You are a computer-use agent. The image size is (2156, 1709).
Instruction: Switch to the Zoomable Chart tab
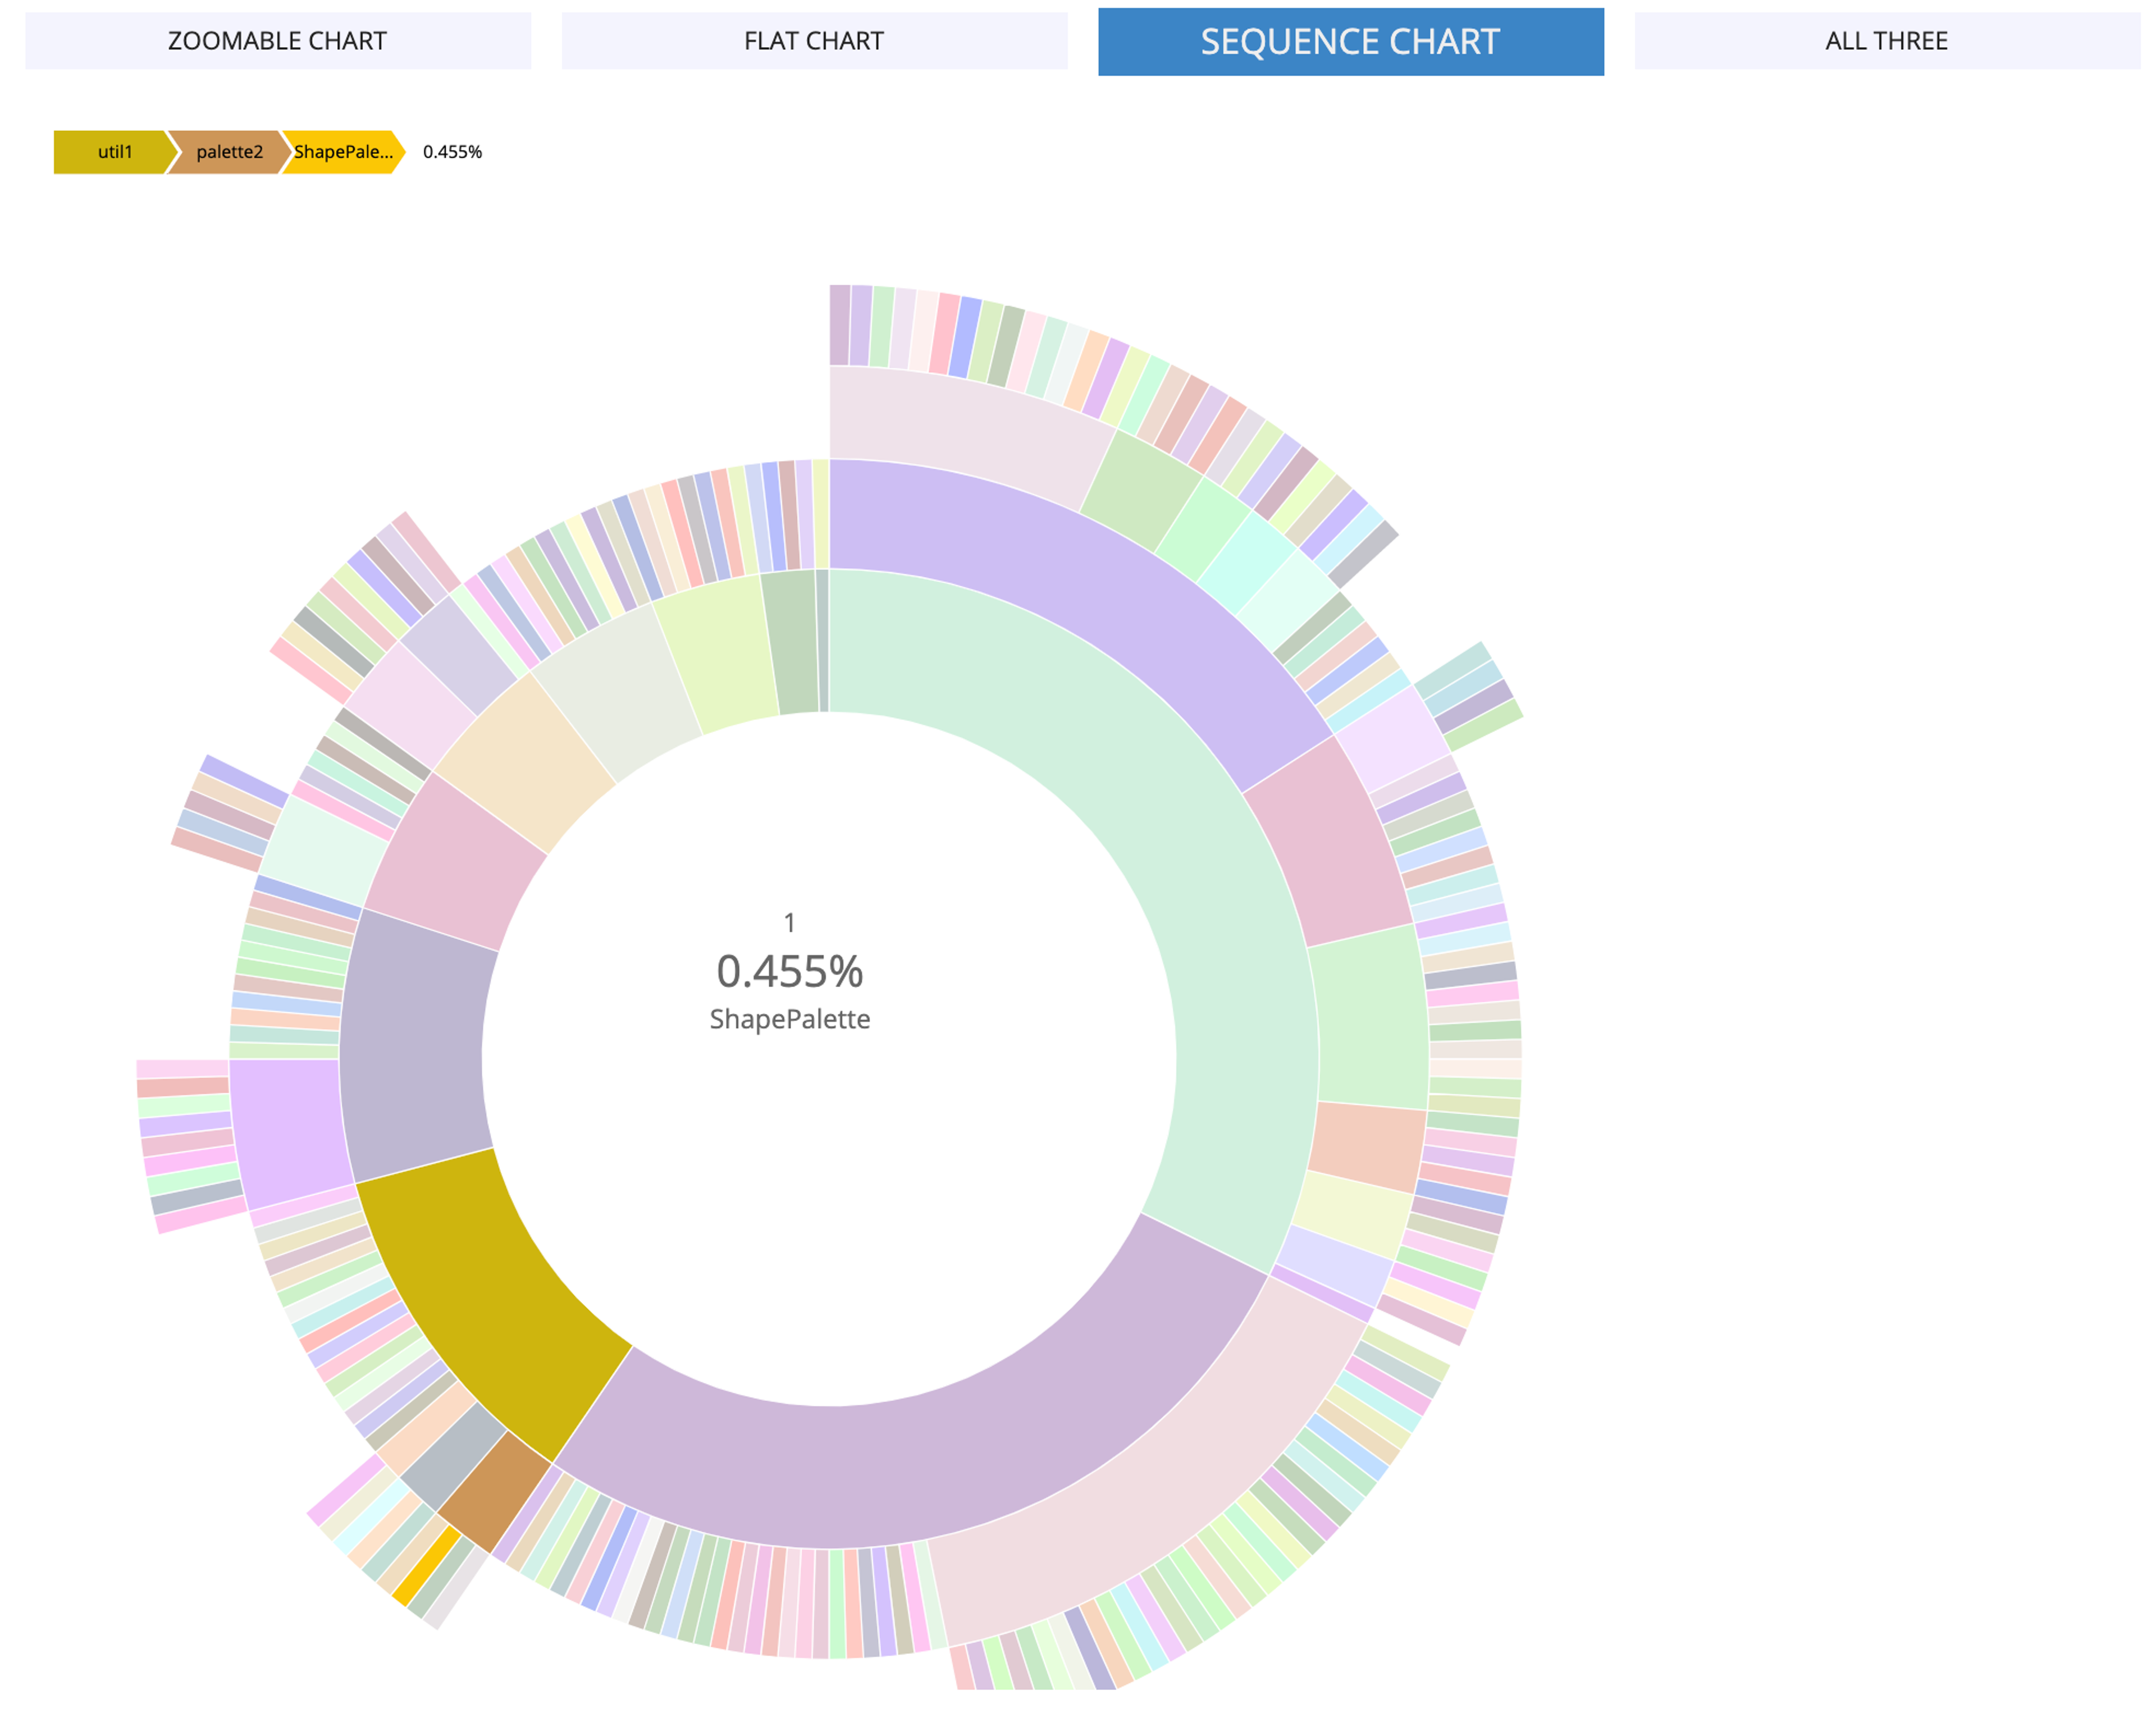(278, 41)
